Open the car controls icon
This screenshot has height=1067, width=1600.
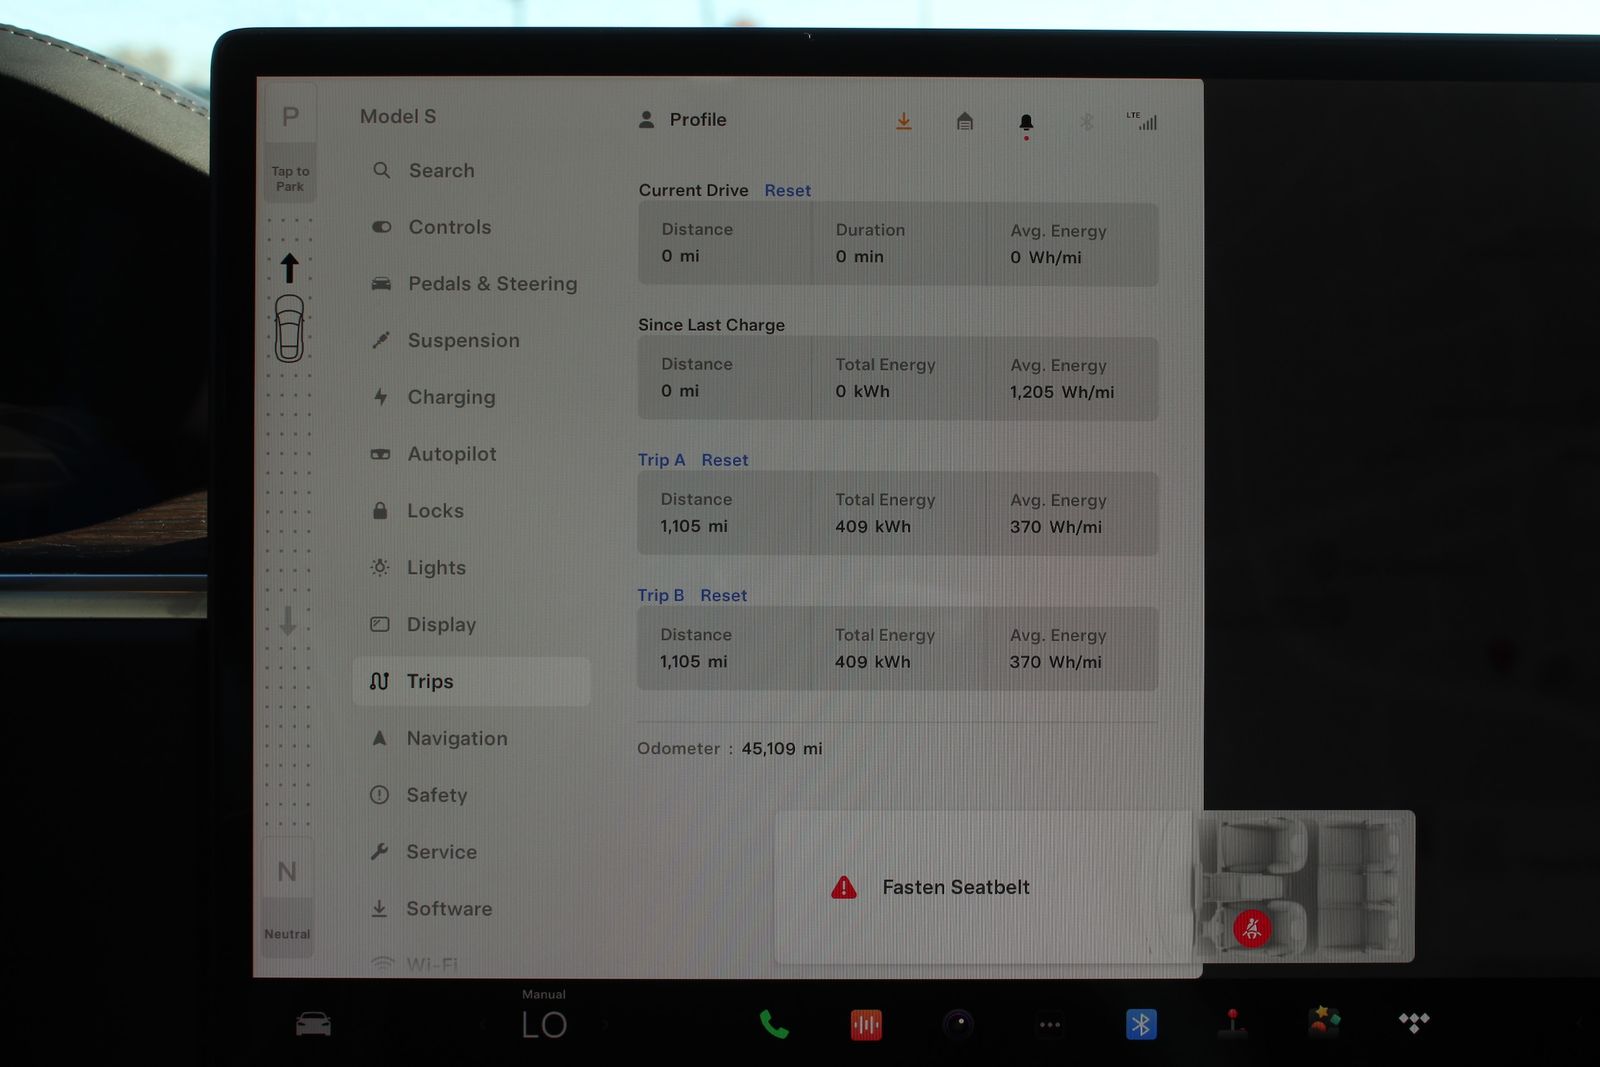(x=313, y=1024)
